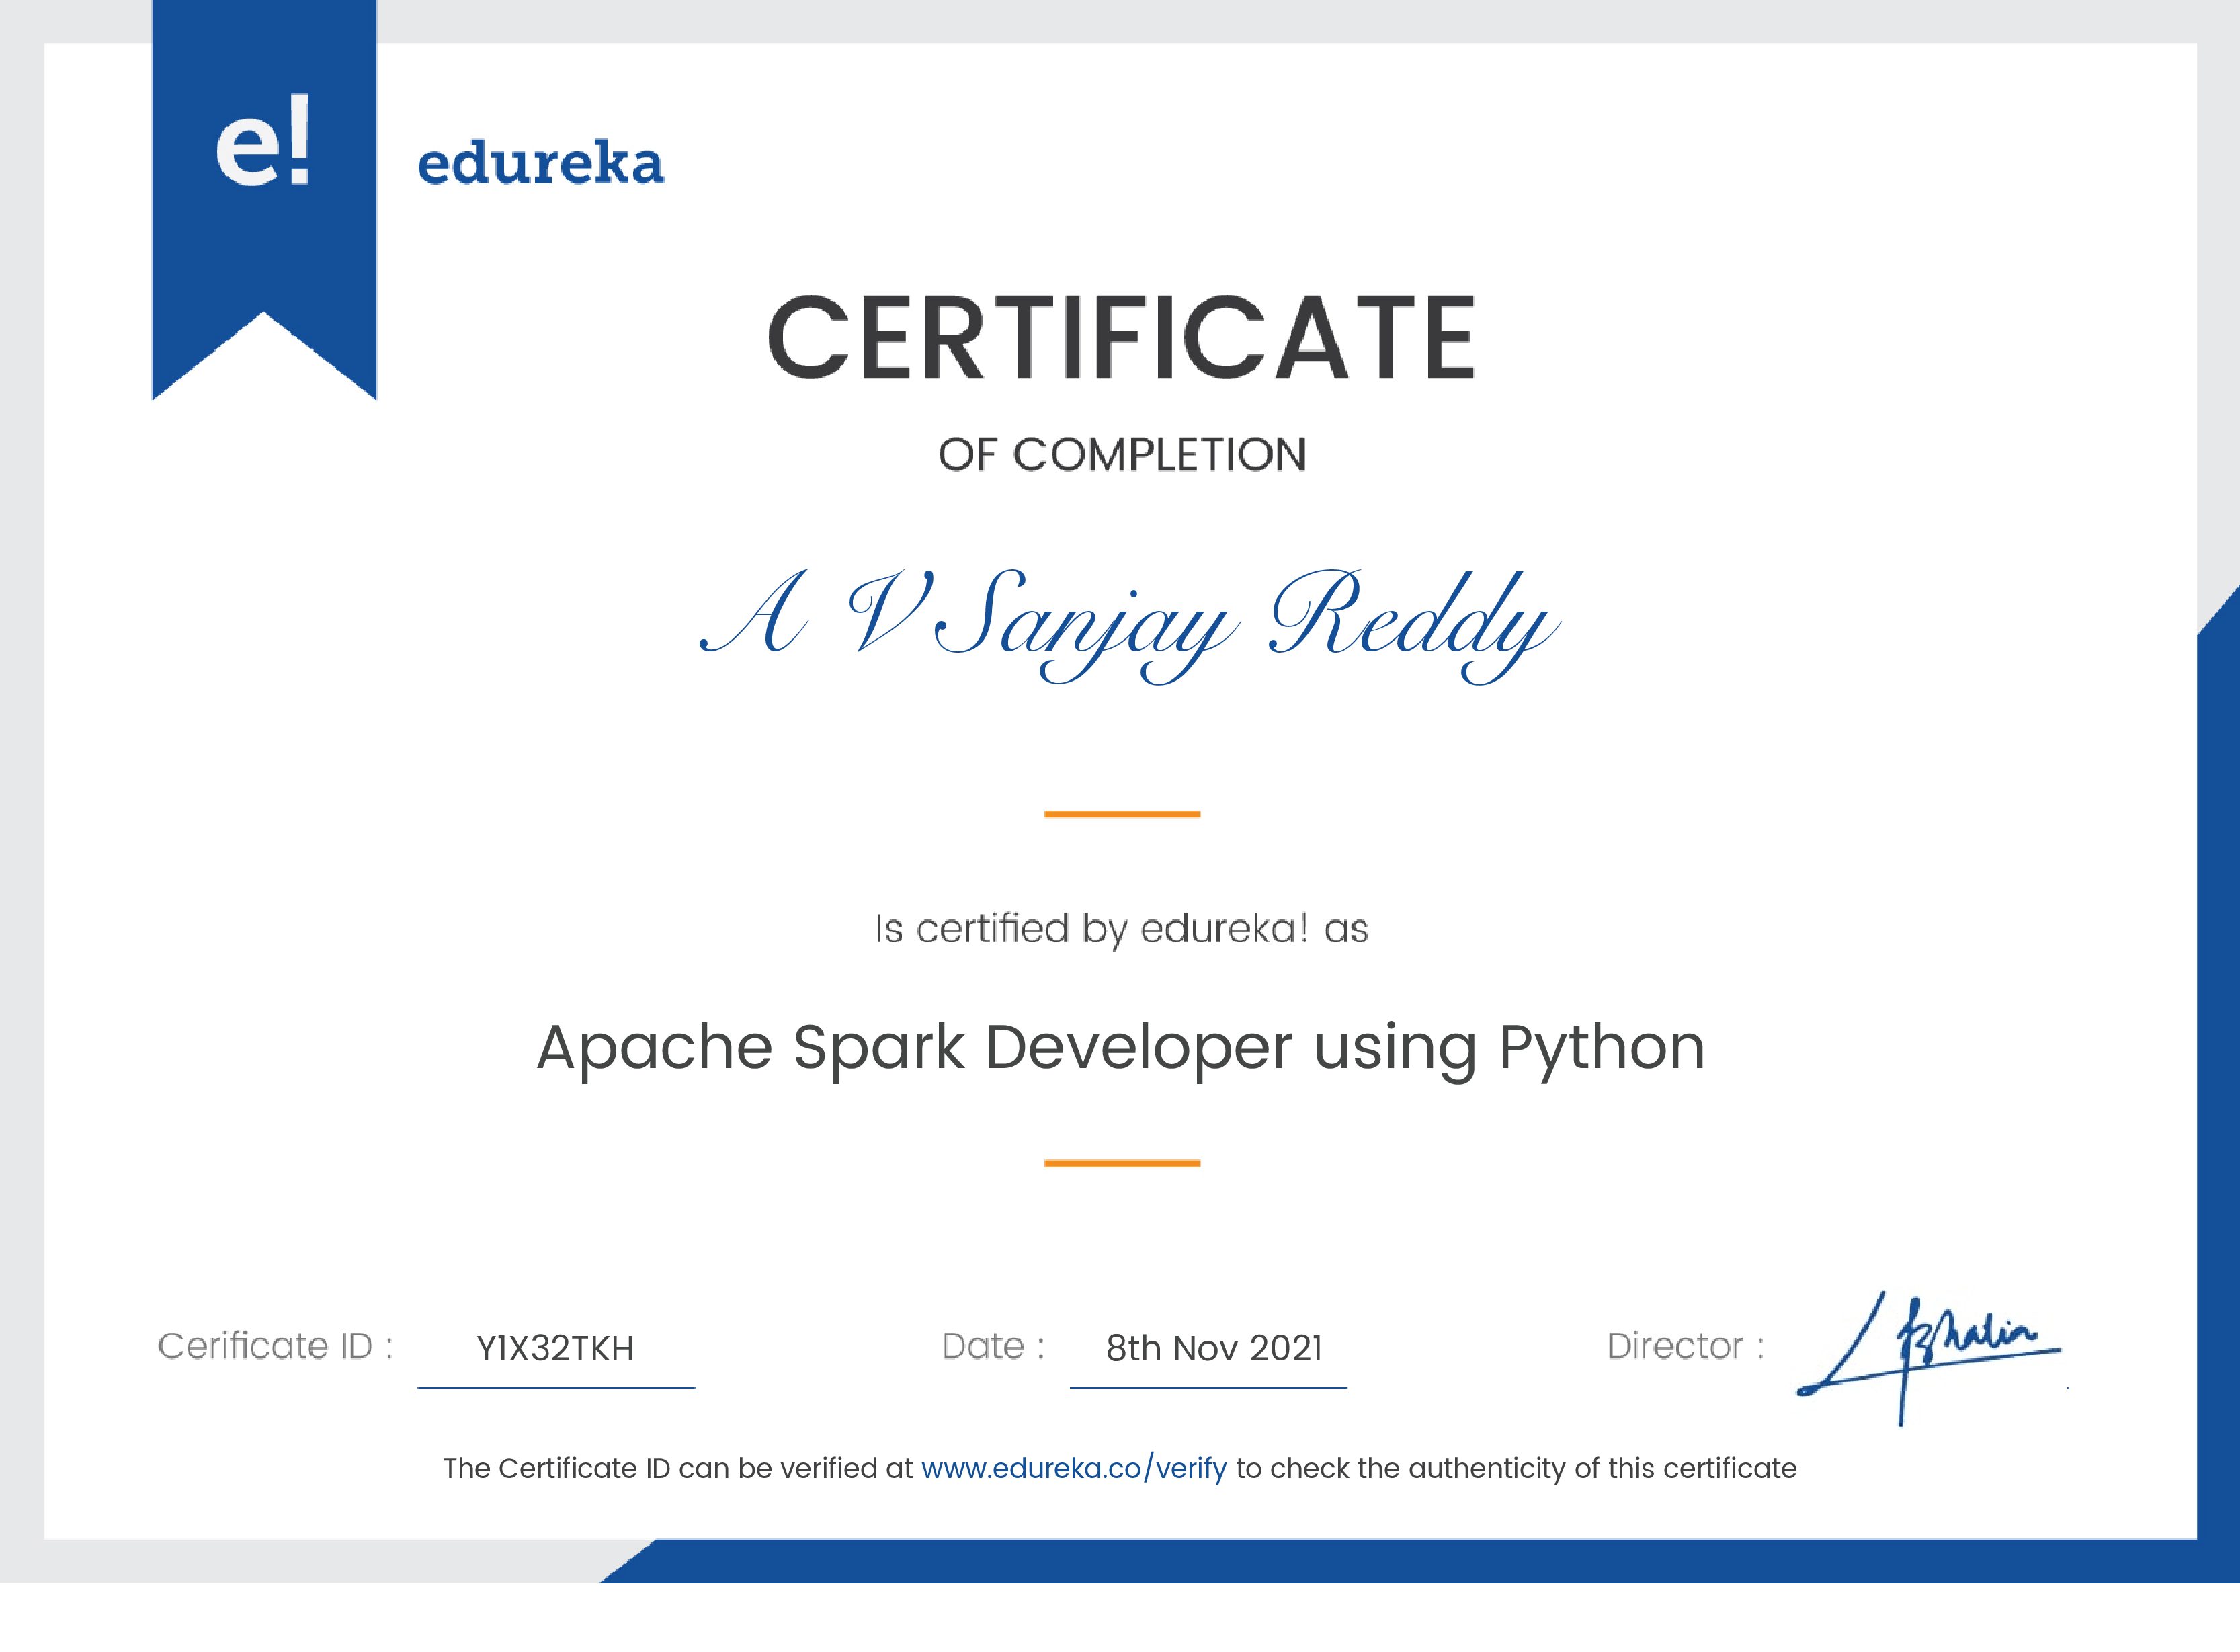Open the www.edureka.co/verify link

coord(1074,1468)
